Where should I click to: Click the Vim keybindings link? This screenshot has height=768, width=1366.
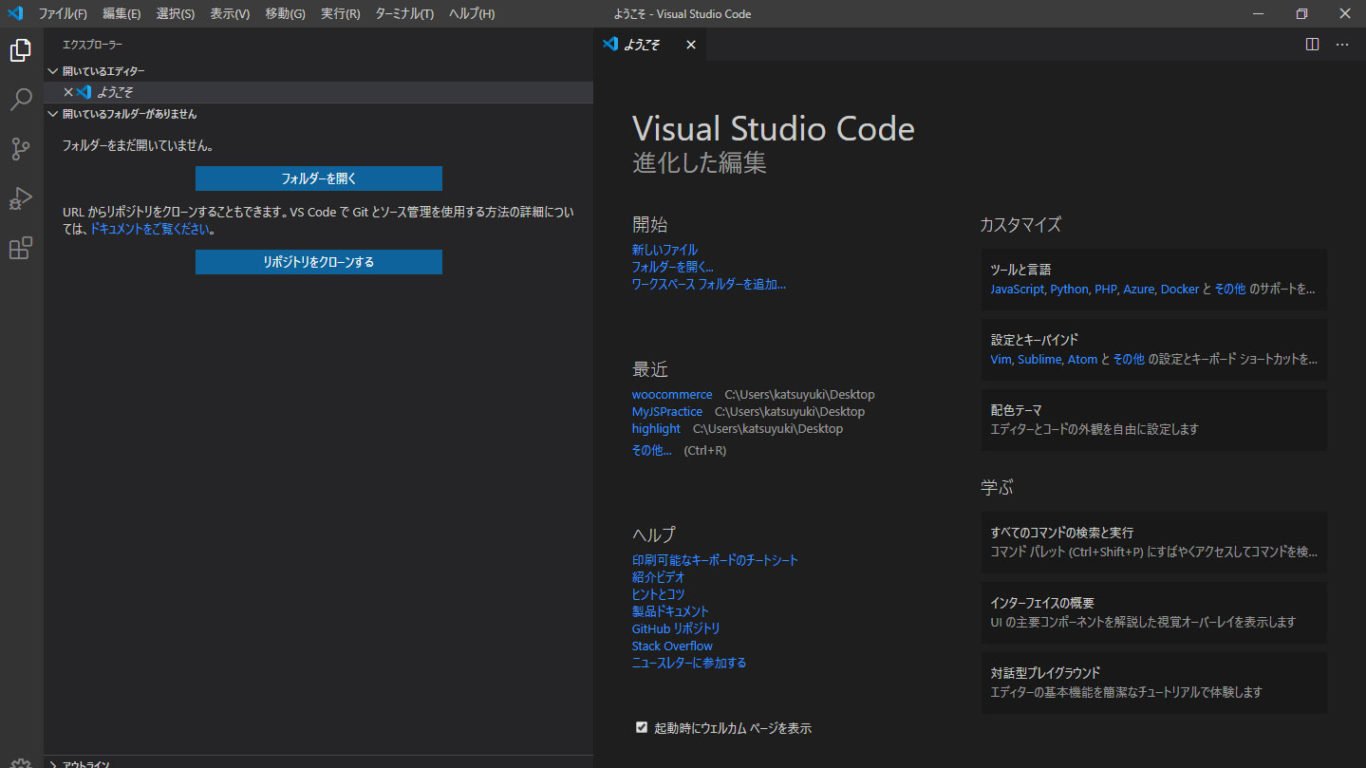[x=1001, y=359]
